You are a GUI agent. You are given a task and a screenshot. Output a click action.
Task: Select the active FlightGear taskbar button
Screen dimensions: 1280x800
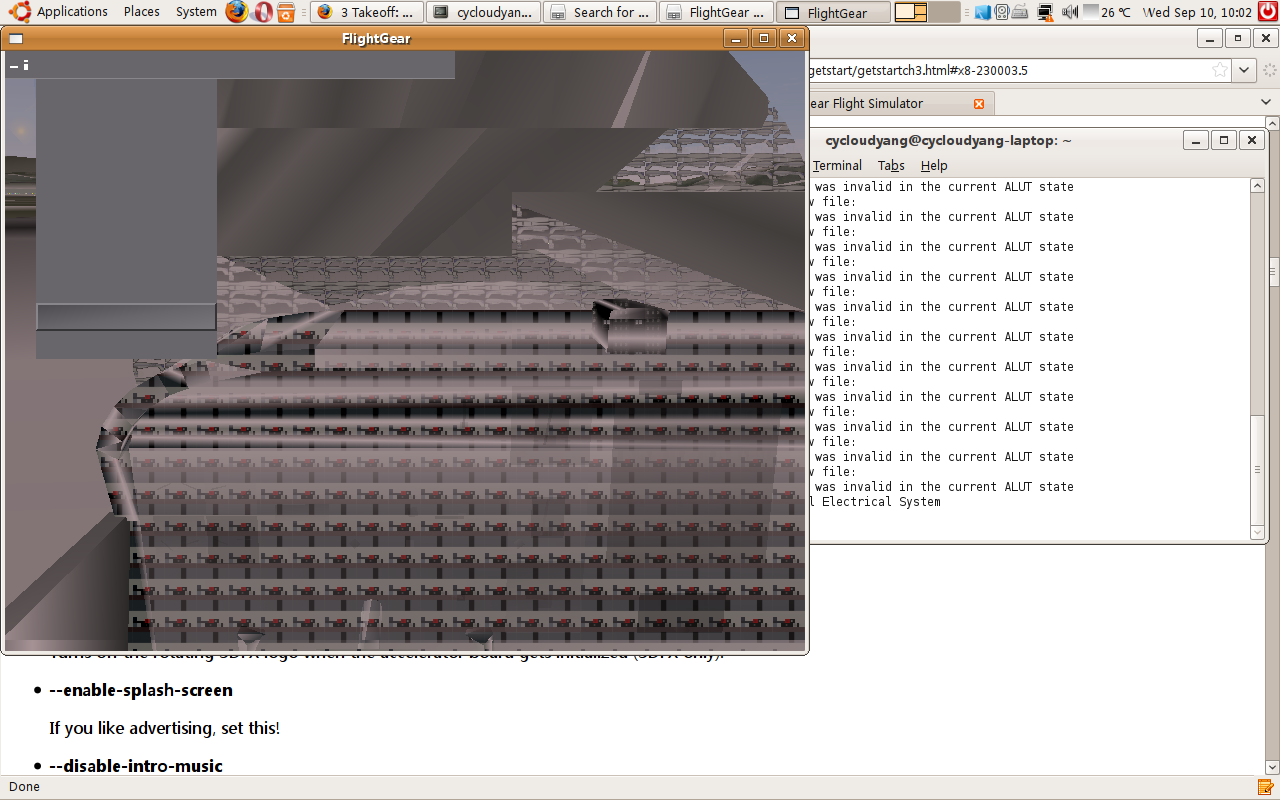(x=834, y=12)
